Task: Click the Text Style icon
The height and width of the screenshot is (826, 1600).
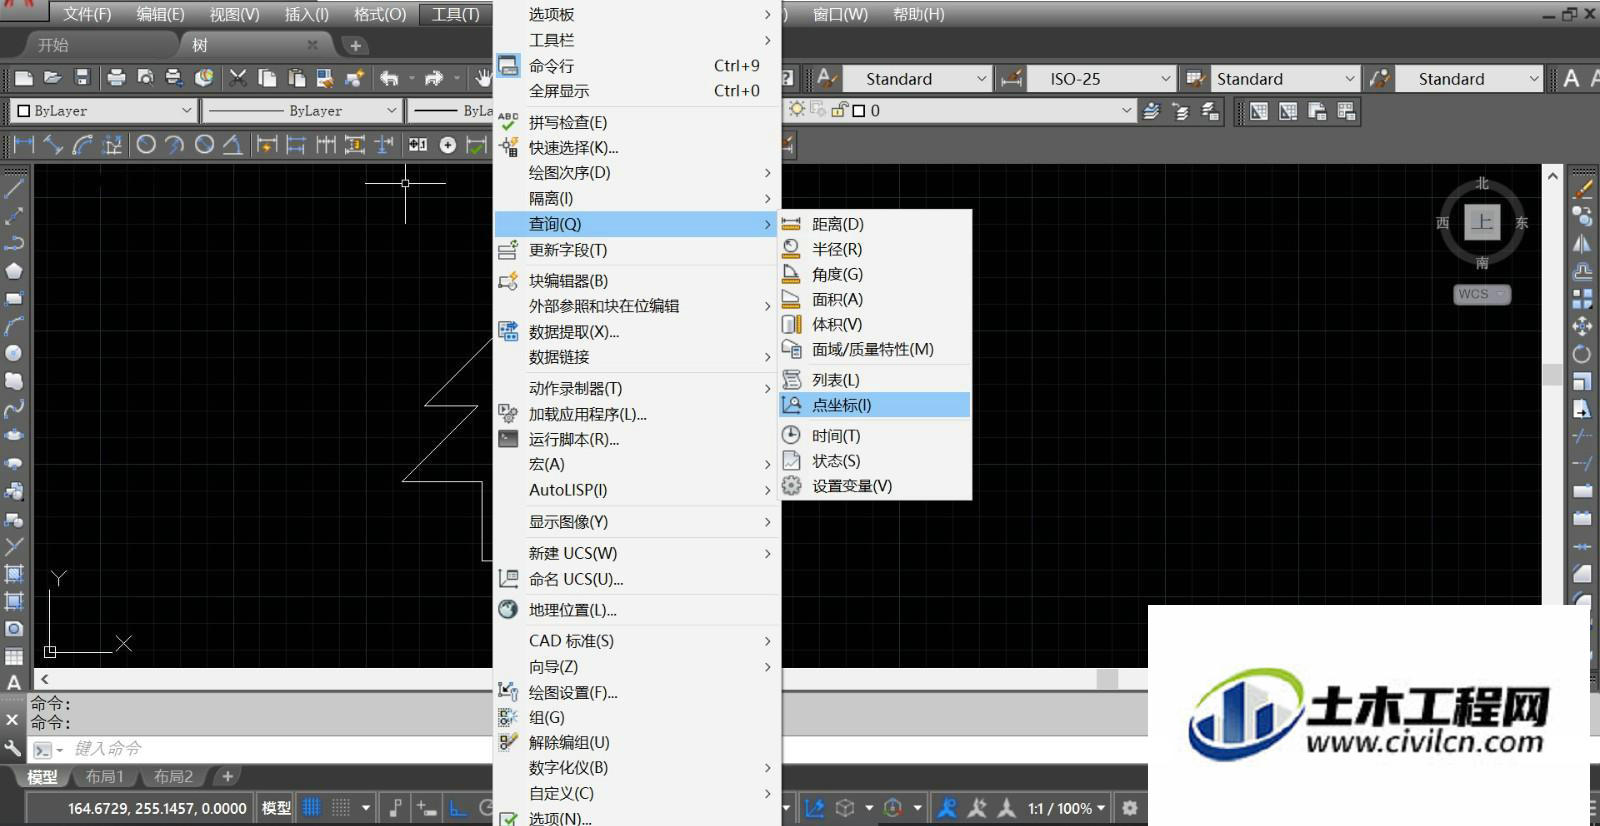Action: point(827,78)
